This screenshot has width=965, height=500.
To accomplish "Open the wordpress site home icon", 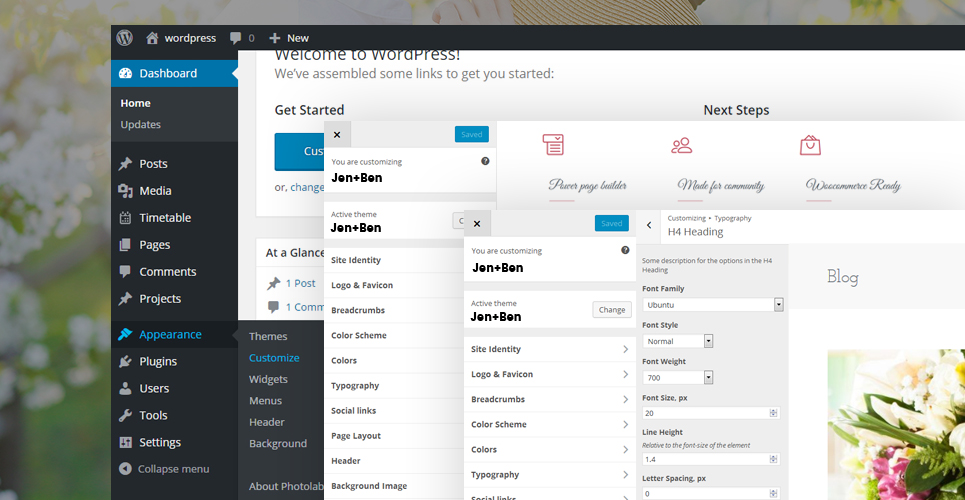I will click(152, 38).
